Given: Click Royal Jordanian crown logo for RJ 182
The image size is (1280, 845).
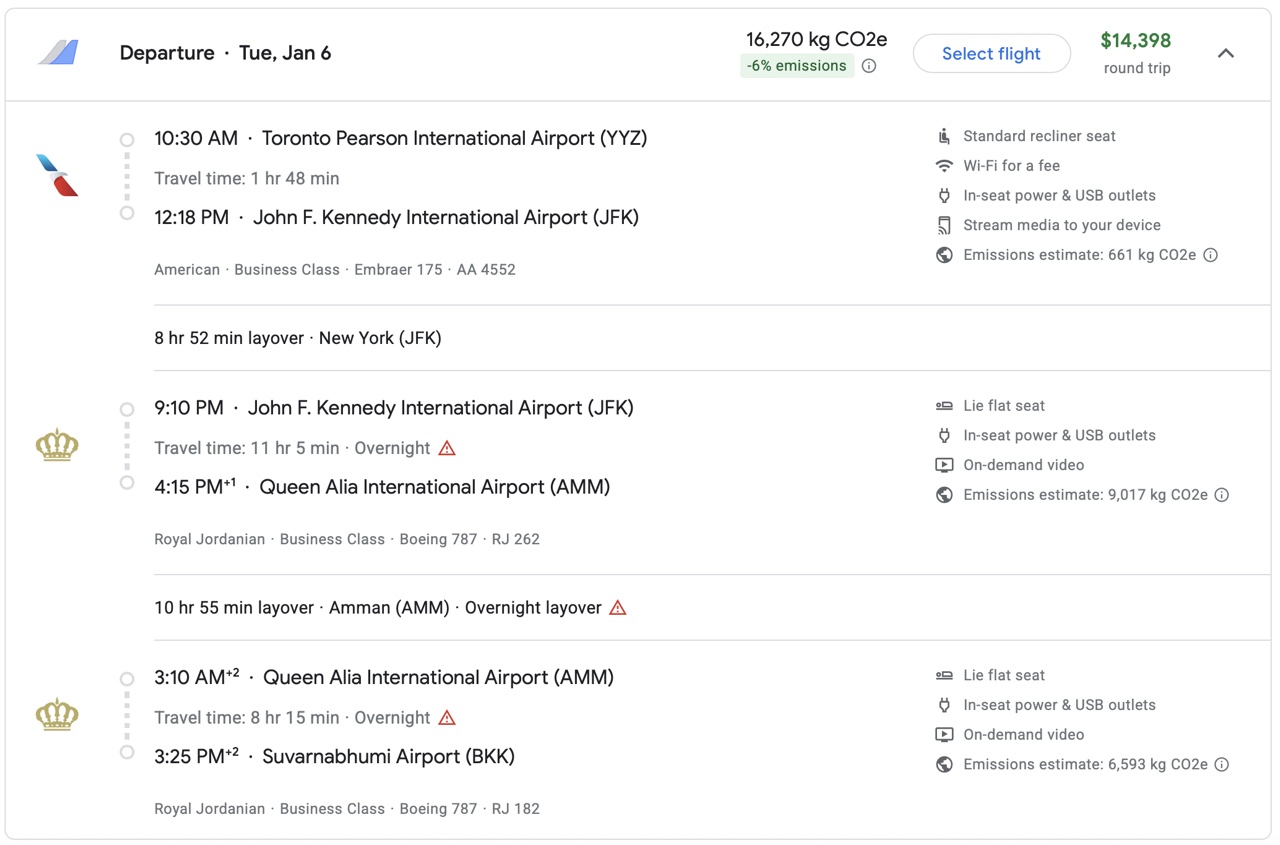Looking at the screenshot, I should point(57,715).
